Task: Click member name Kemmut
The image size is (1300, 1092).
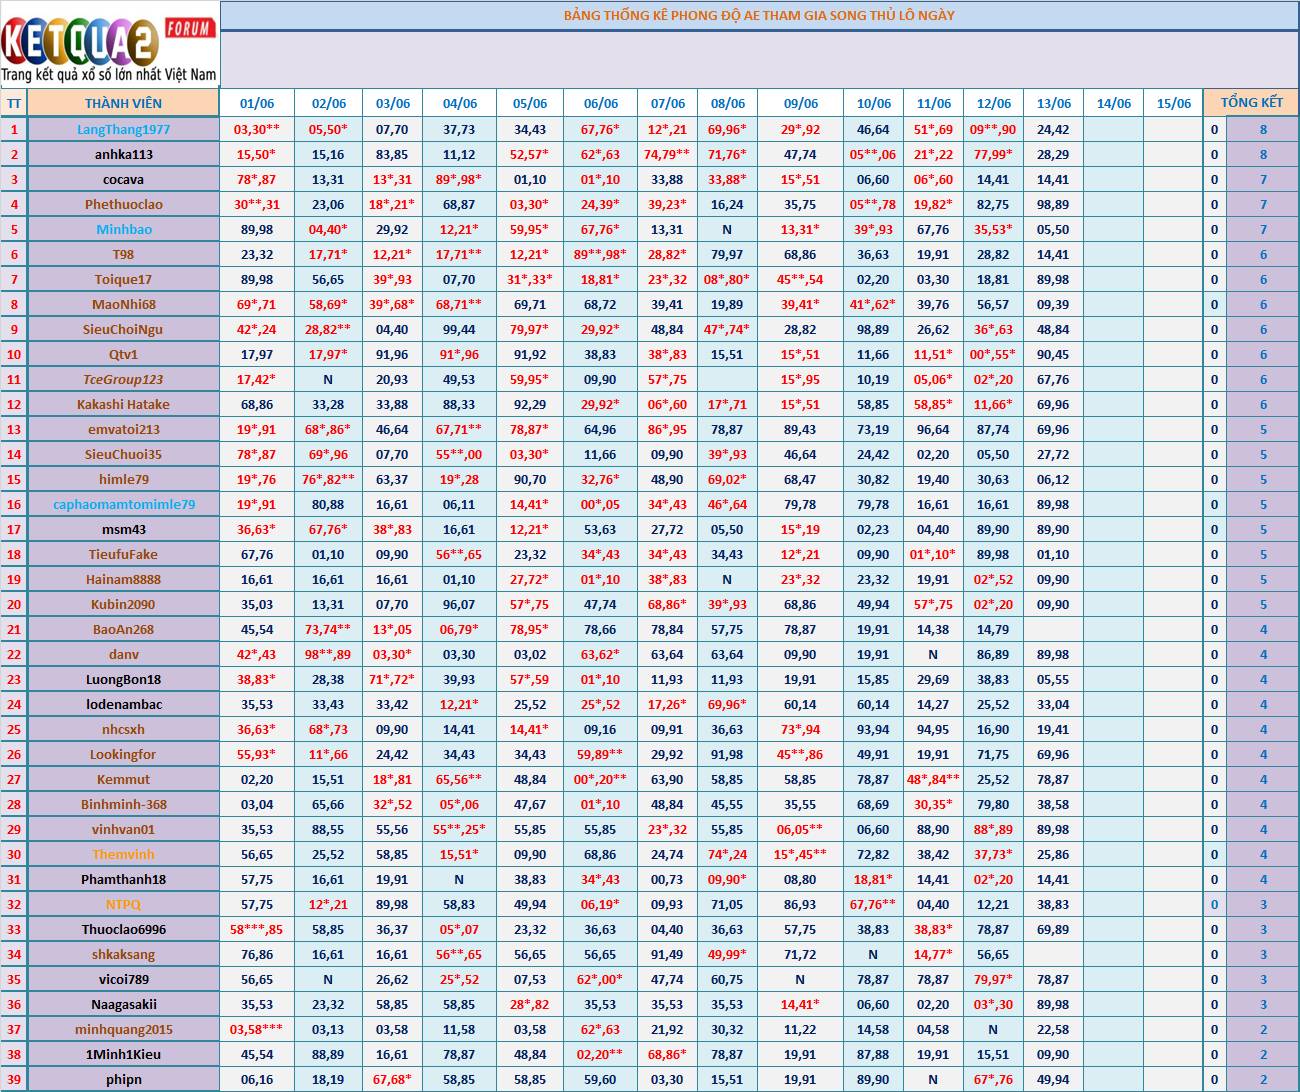Action: 123,779
